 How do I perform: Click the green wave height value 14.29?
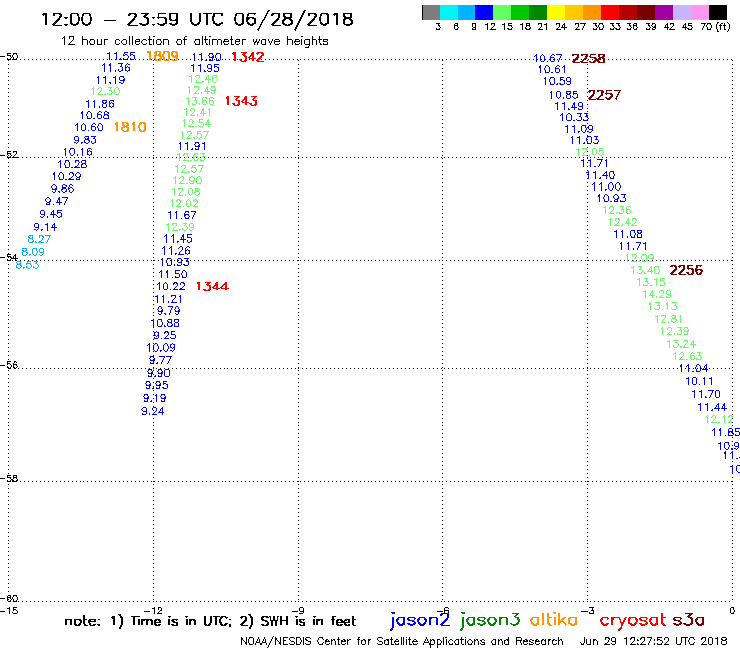point(657,294)
